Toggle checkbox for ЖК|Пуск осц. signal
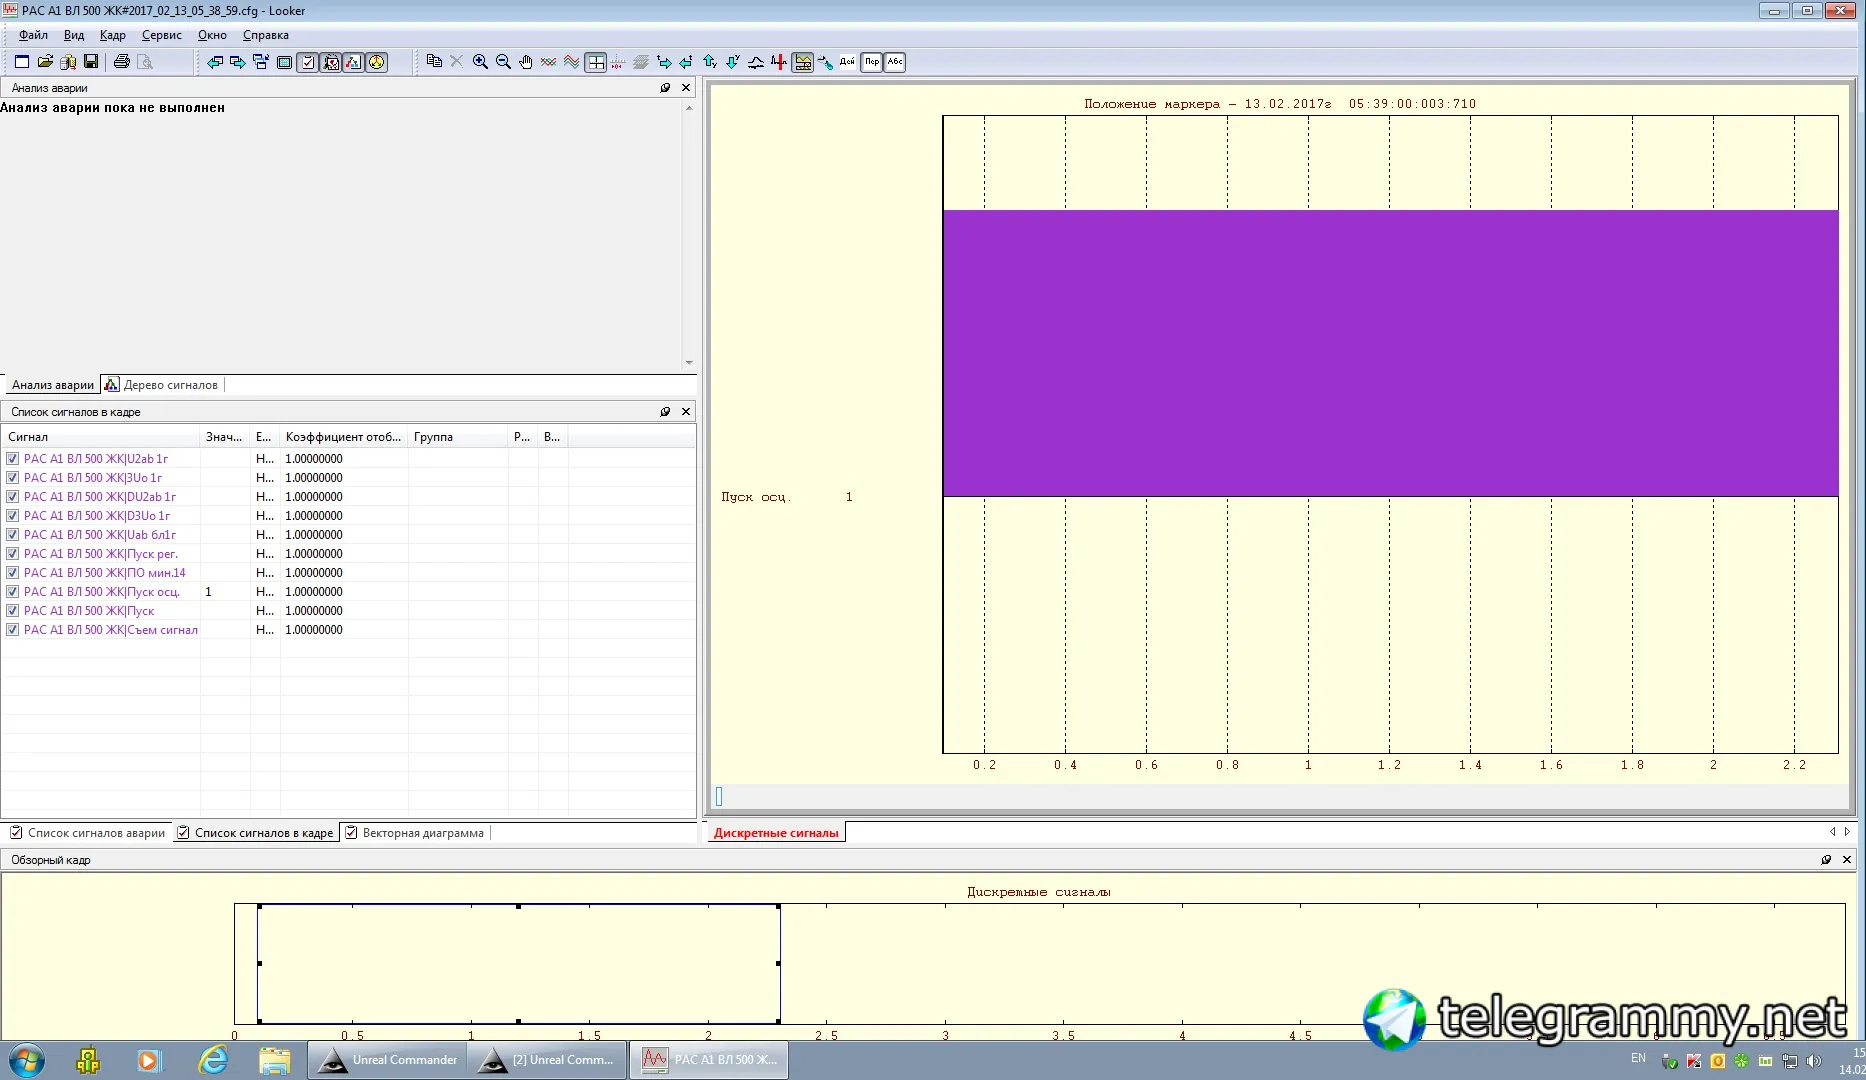The height and width of the screenshot is (1080, 1866). click(13, 592)
